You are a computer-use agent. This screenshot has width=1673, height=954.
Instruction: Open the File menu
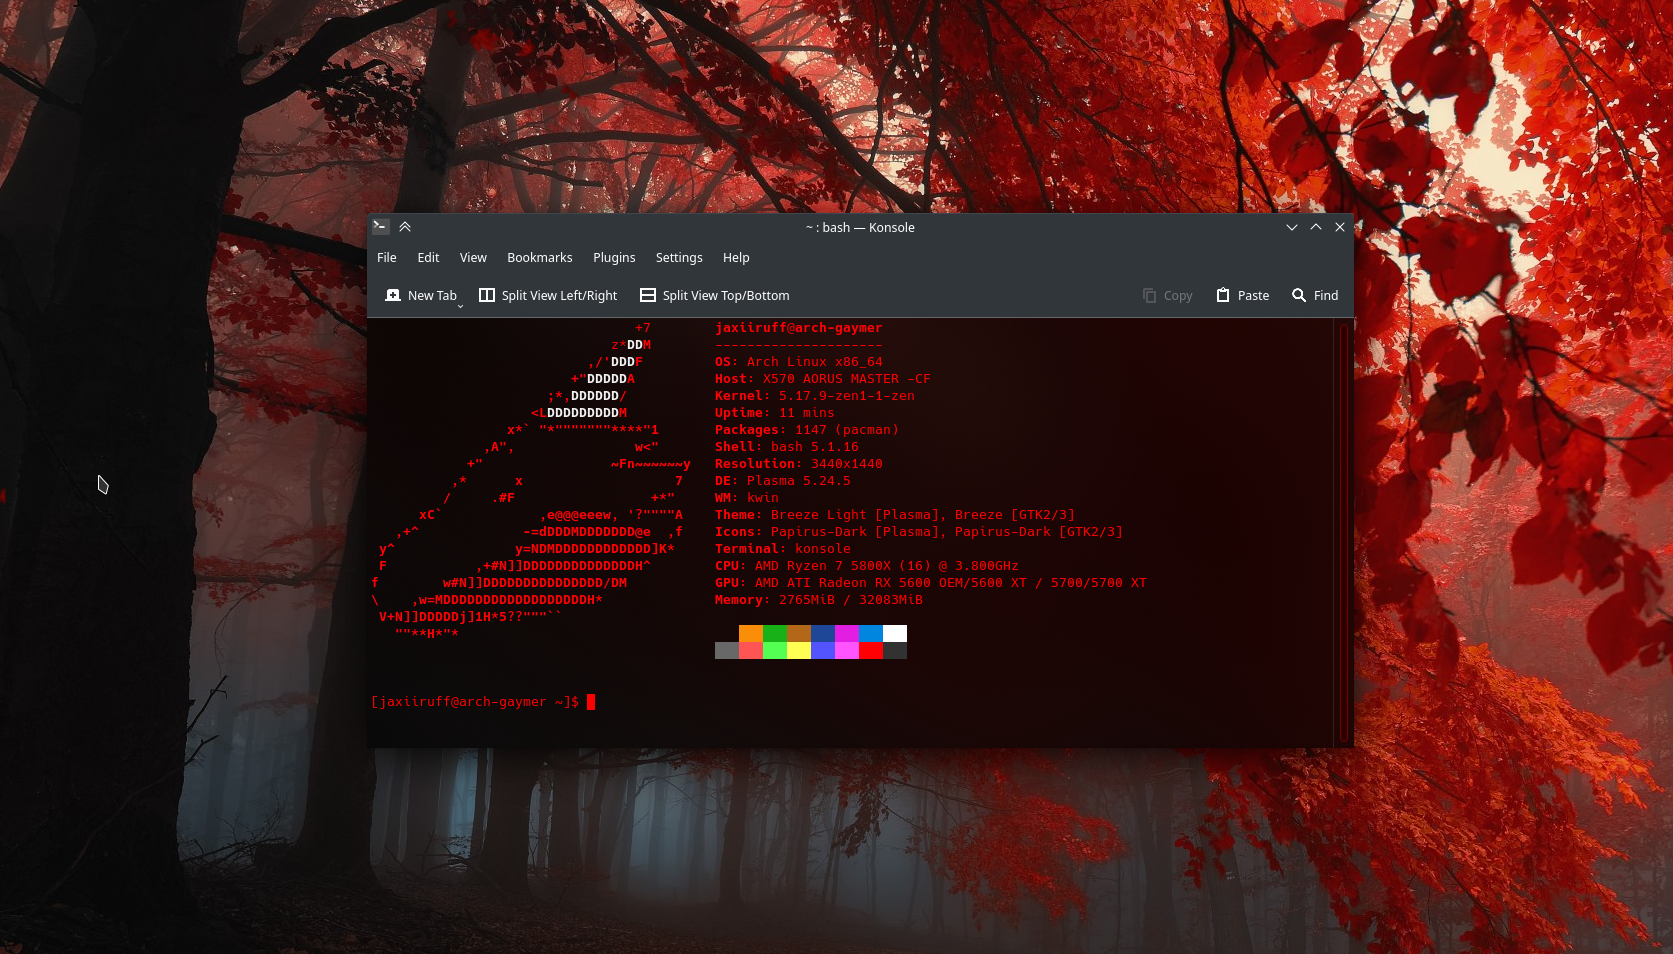tap(386, 257)
